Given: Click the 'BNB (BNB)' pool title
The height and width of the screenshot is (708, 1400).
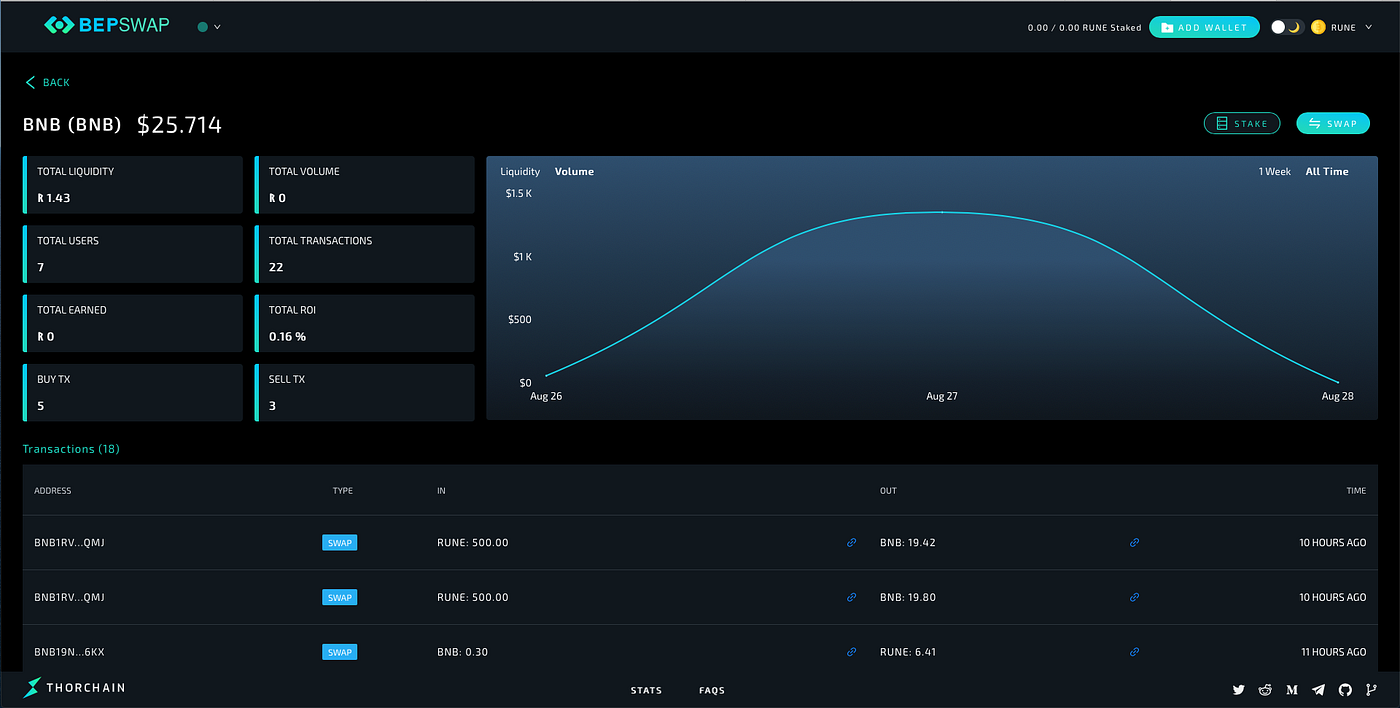Looking at the screenshot, I should point(72,125).
